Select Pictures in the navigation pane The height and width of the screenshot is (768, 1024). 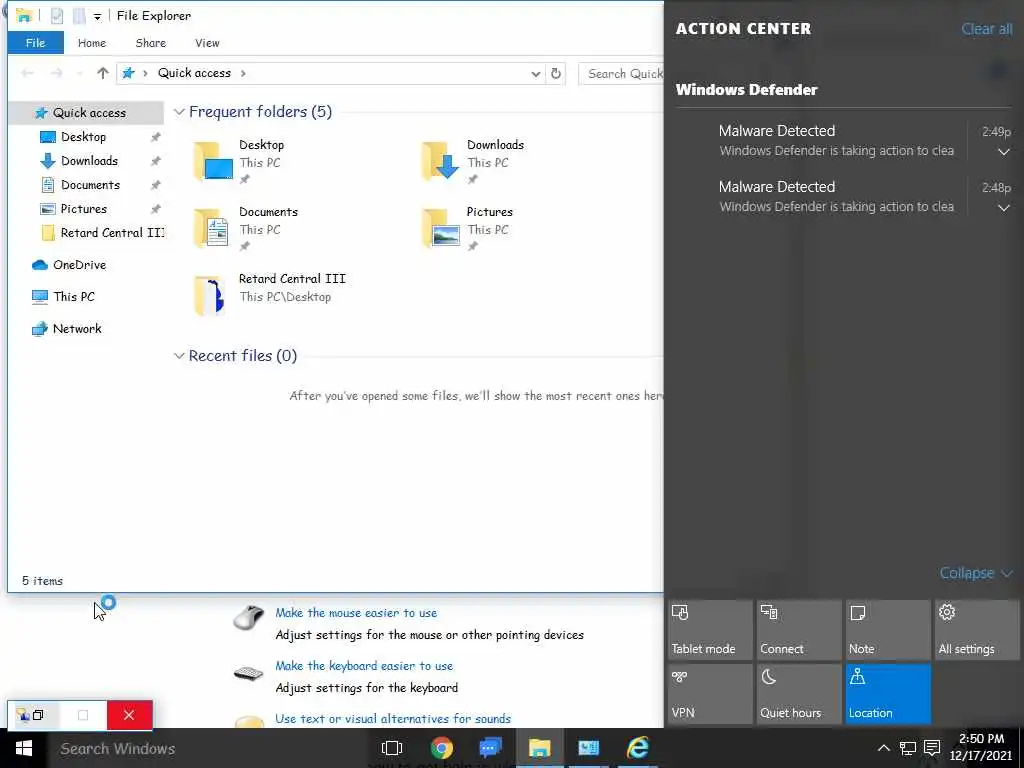(x=83, y=209)
